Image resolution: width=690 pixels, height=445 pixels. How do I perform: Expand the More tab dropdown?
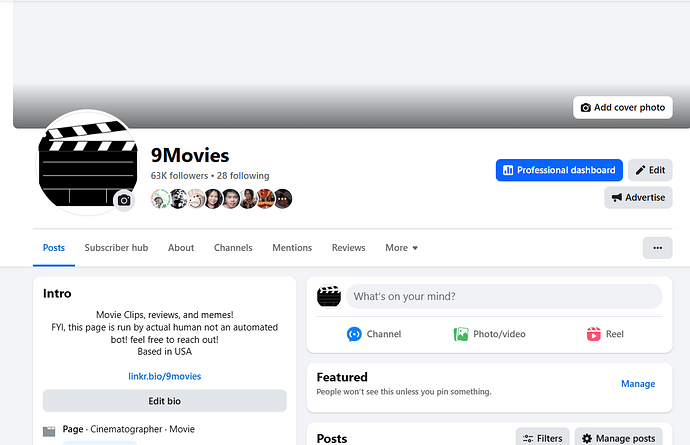point(402,248)
